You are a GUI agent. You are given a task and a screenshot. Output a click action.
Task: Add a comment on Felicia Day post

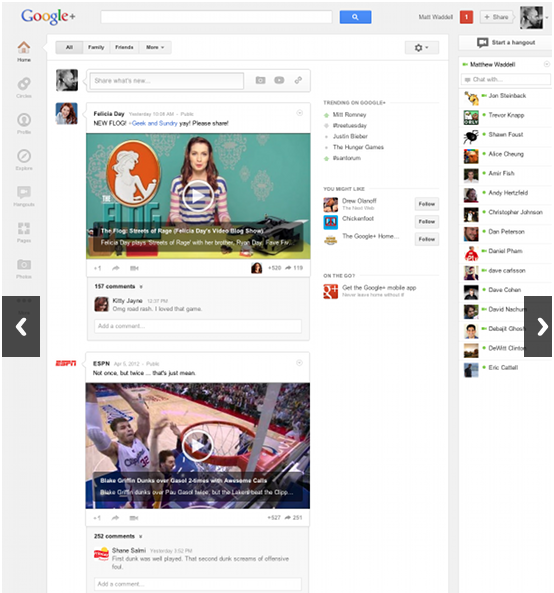click(x=198, y=326)
